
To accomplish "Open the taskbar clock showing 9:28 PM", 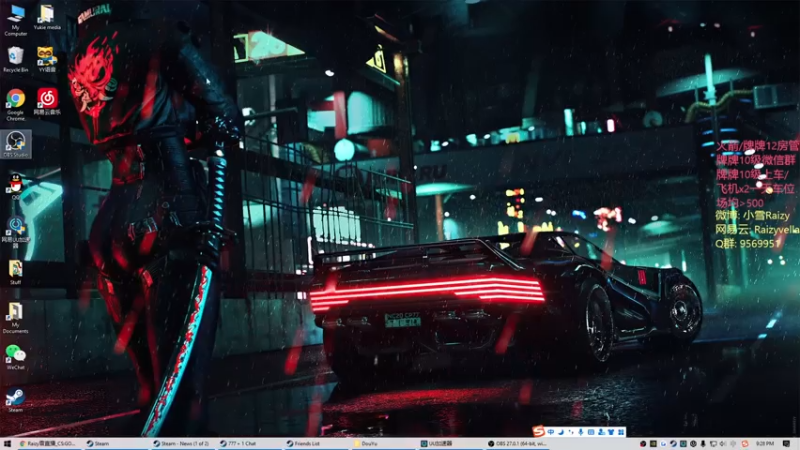I will 765,444.
